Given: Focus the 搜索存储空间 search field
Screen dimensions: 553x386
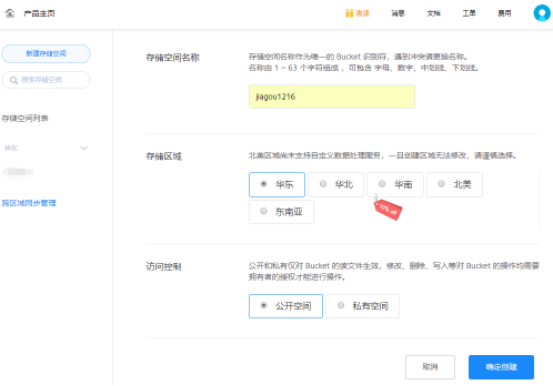Looking at the screenshot, I should (46, 80).
